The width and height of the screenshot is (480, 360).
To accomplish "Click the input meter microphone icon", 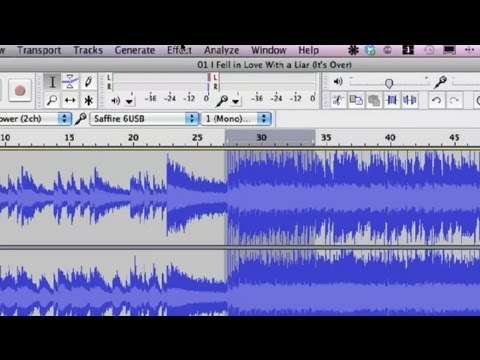I will click(x=222, y=100).
